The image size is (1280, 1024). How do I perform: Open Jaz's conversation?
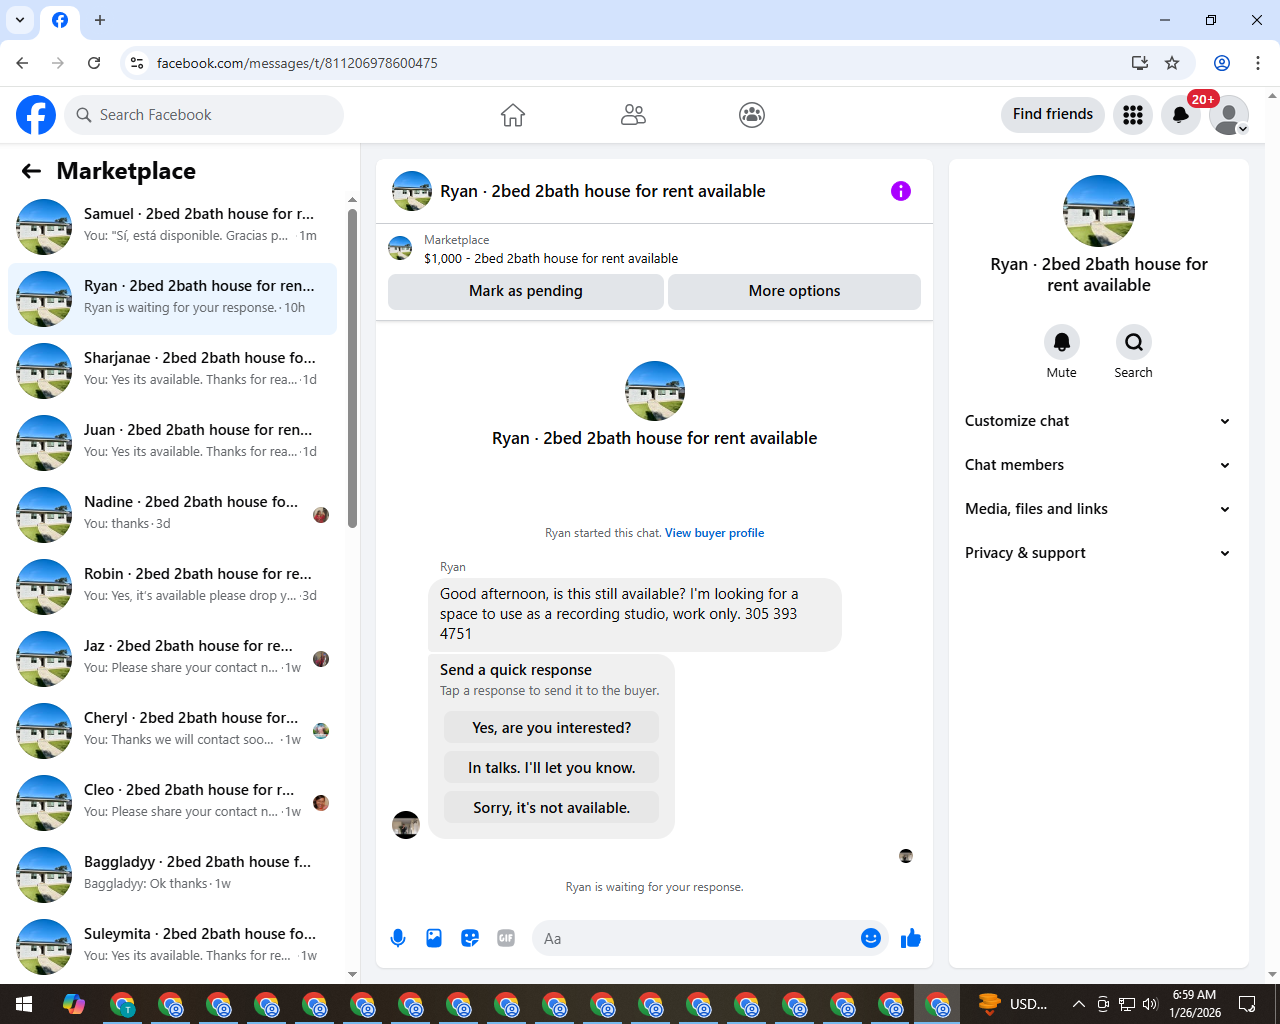coord(172,658)
